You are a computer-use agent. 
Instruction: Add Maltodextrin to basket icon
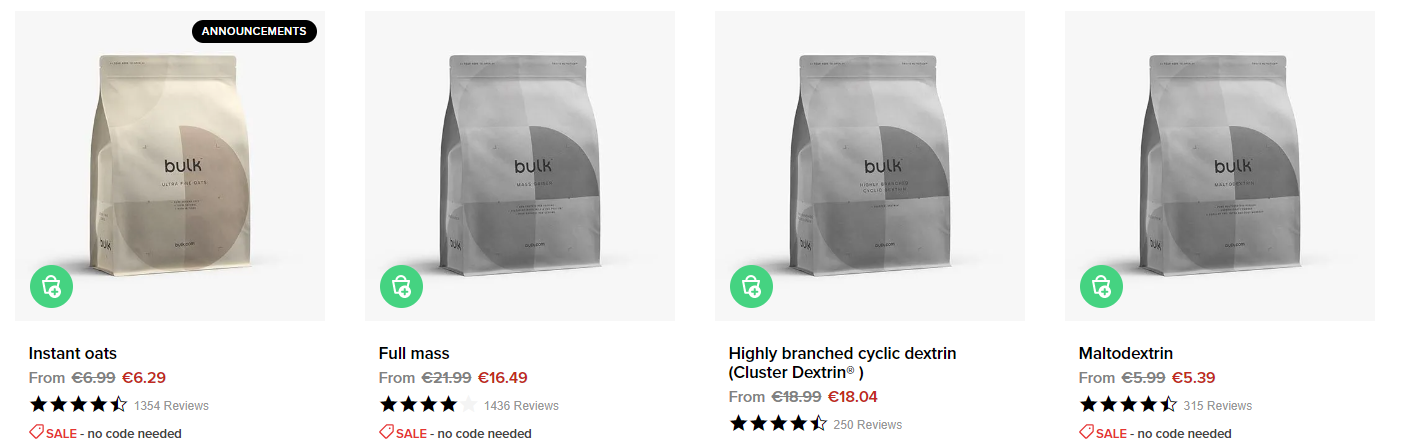pos(1101,286)
